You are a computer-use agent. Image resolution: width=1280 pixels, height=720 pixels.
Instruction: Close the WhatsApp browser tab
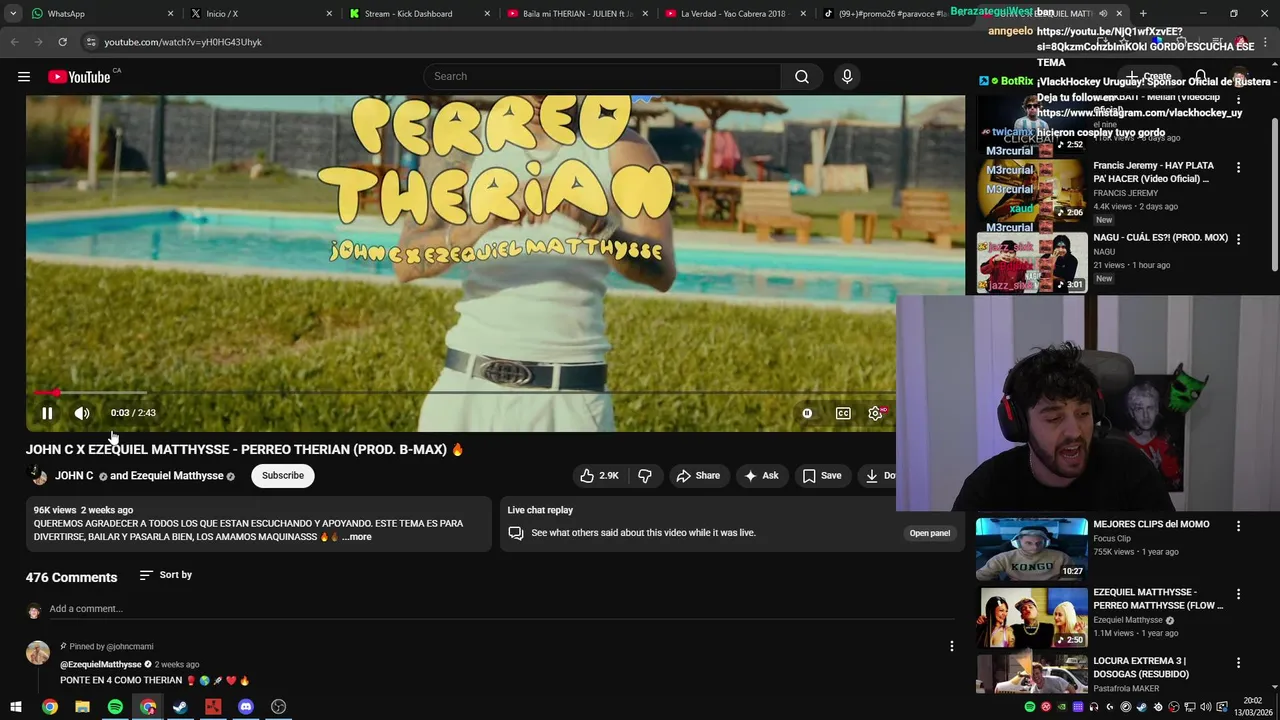coord(170,14)
